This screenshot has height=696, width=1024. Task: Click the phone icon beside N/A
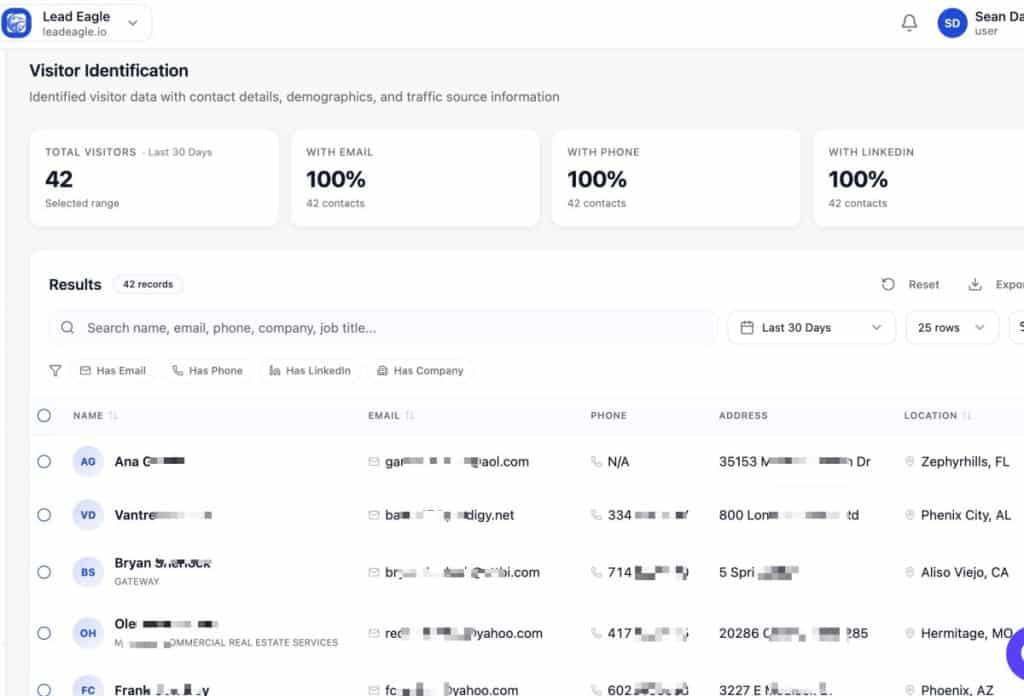coord(596,462)
